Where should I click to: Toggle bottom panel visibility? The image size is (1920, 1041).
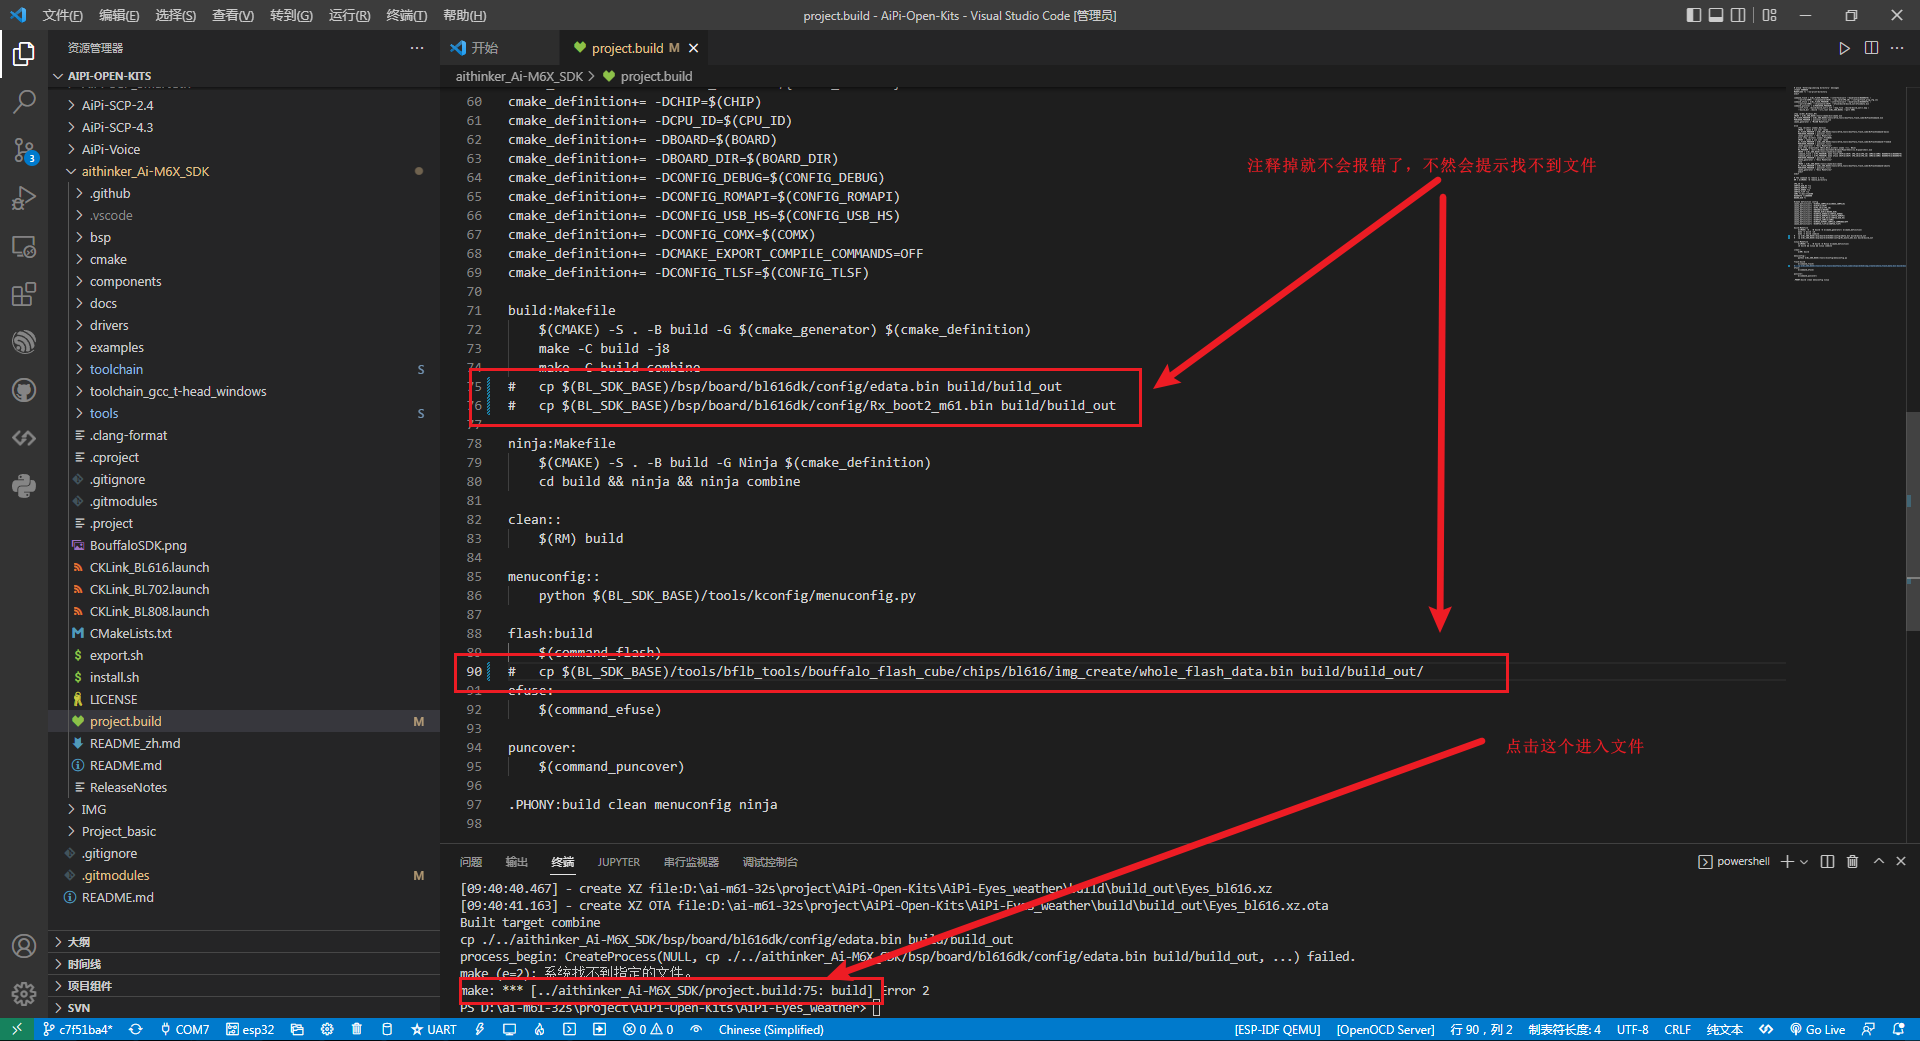pos(1716,15)
